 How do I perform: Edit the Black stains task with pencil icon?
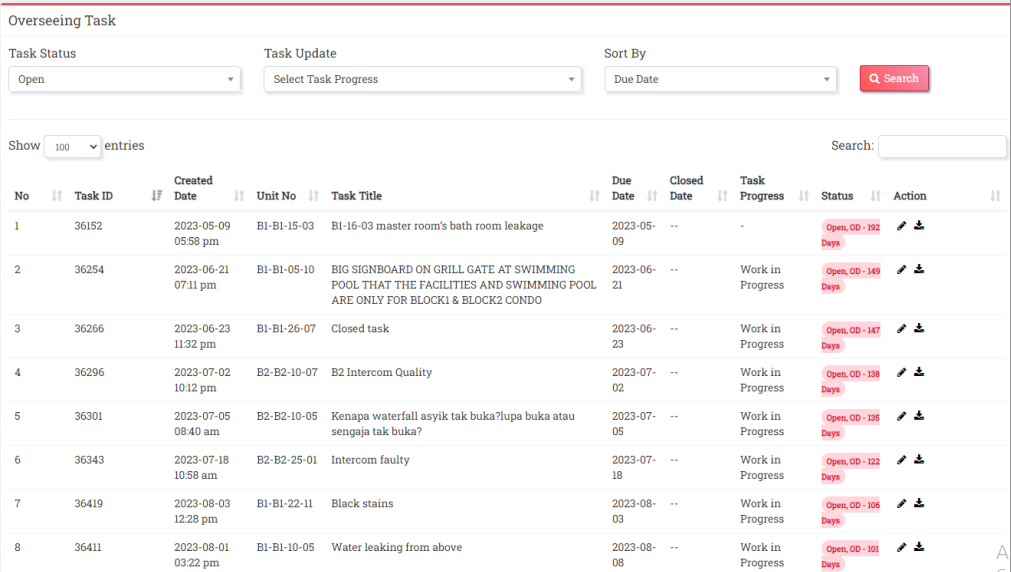tap(901, 504)
